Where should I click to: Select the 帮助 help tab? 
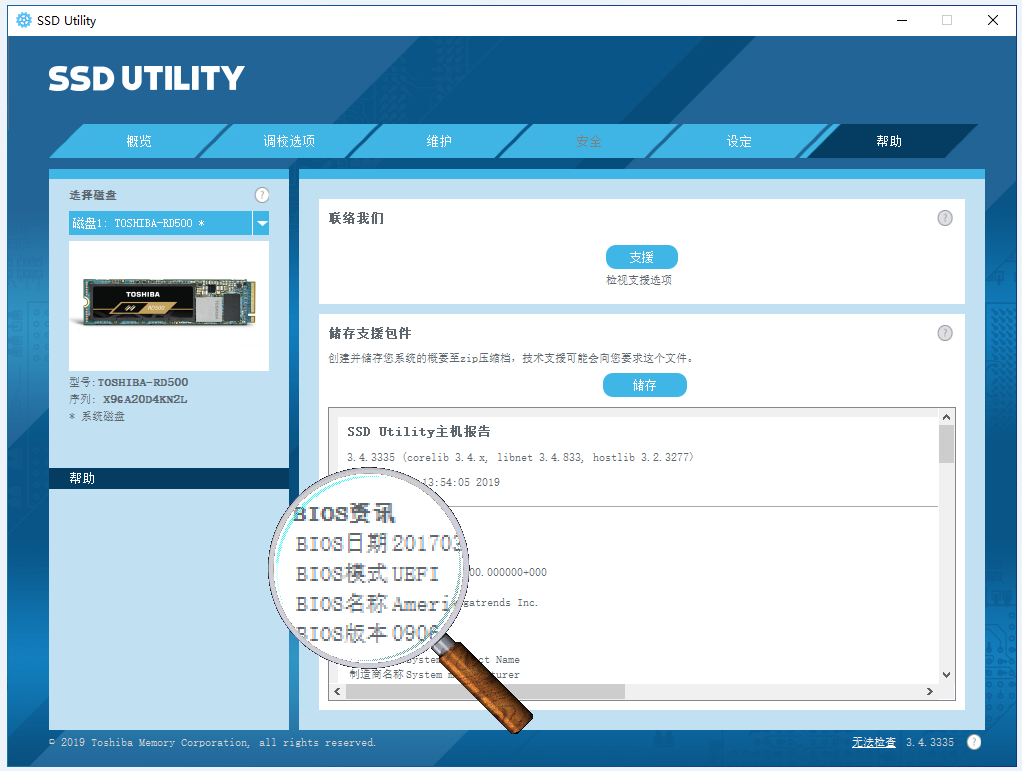coord(889,141)
